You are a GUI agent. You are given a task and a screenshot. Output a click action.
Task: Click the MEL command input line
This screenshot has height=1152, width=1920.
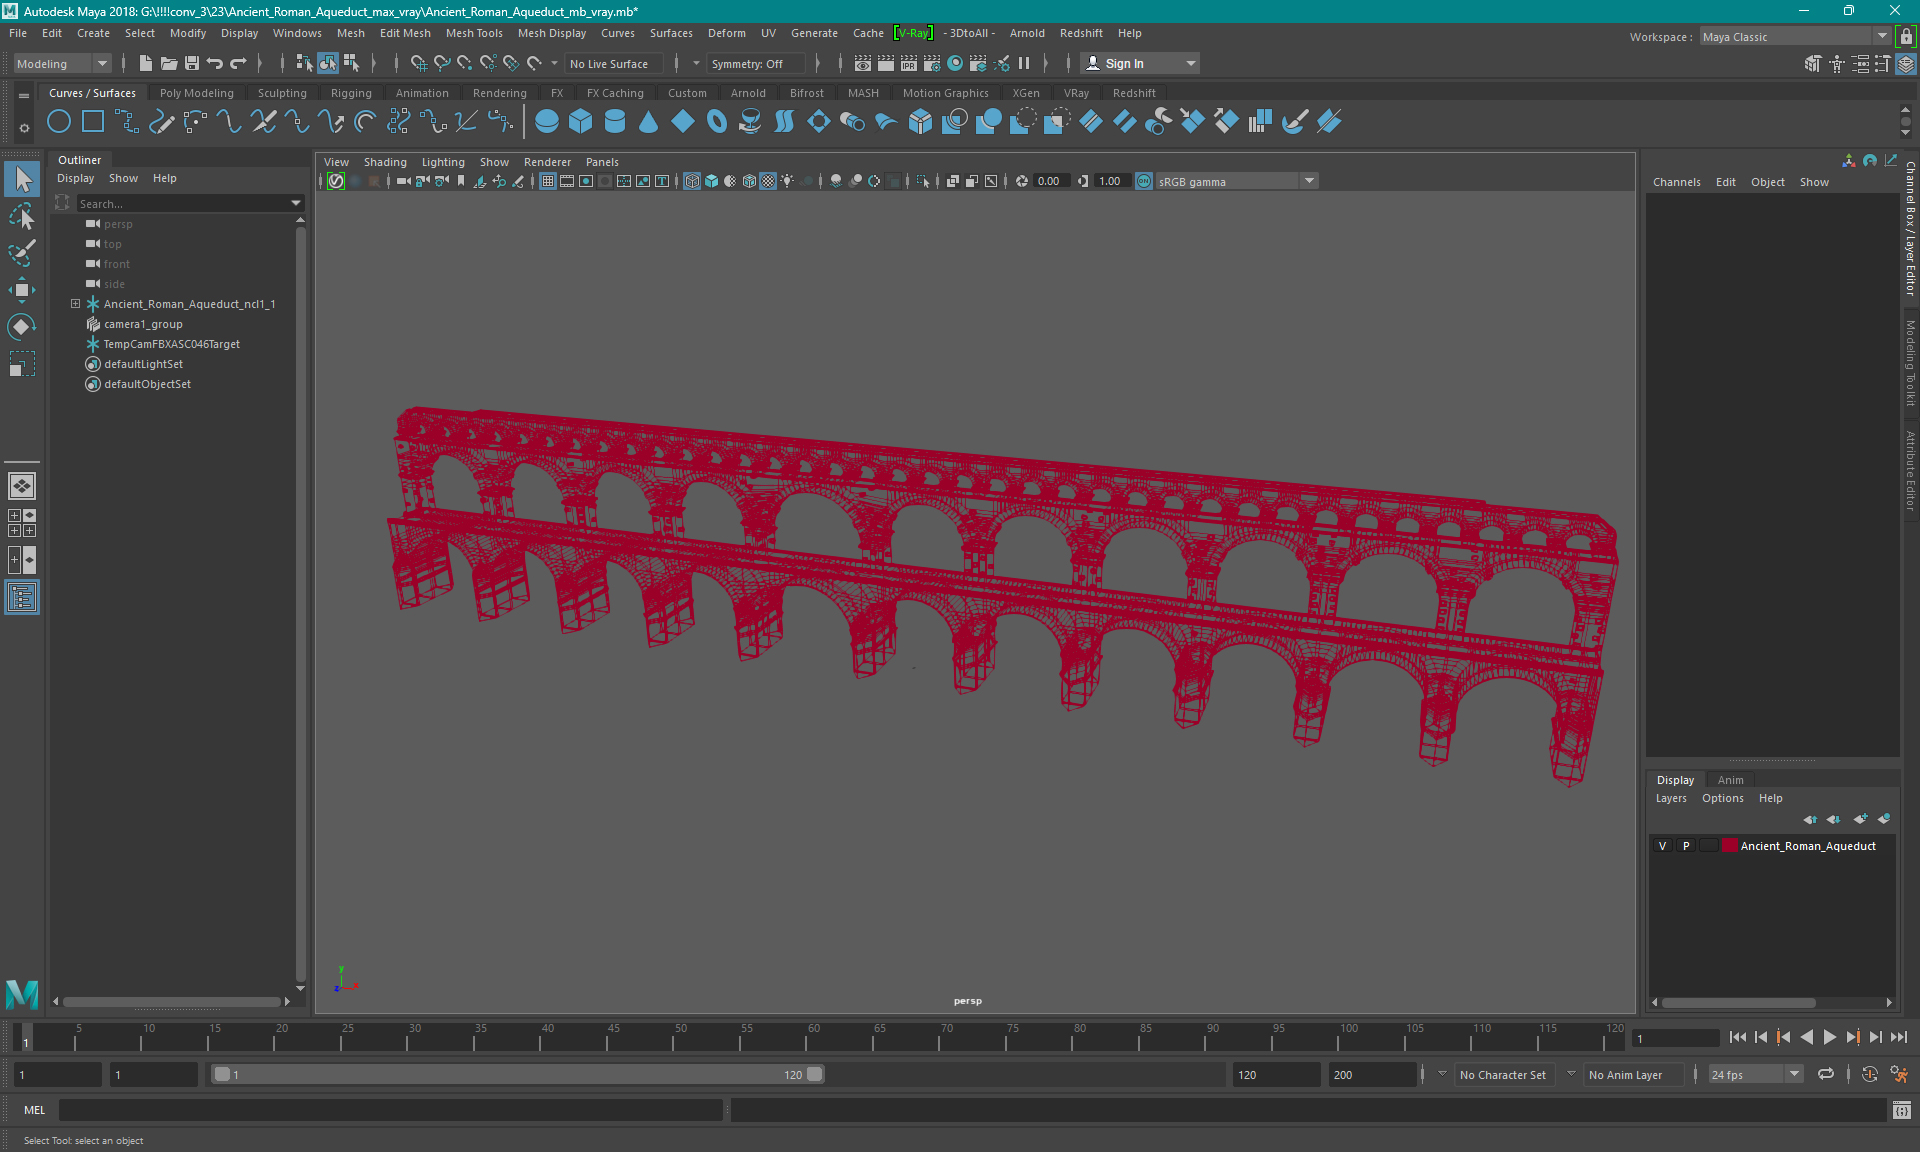pos(390,1110)
